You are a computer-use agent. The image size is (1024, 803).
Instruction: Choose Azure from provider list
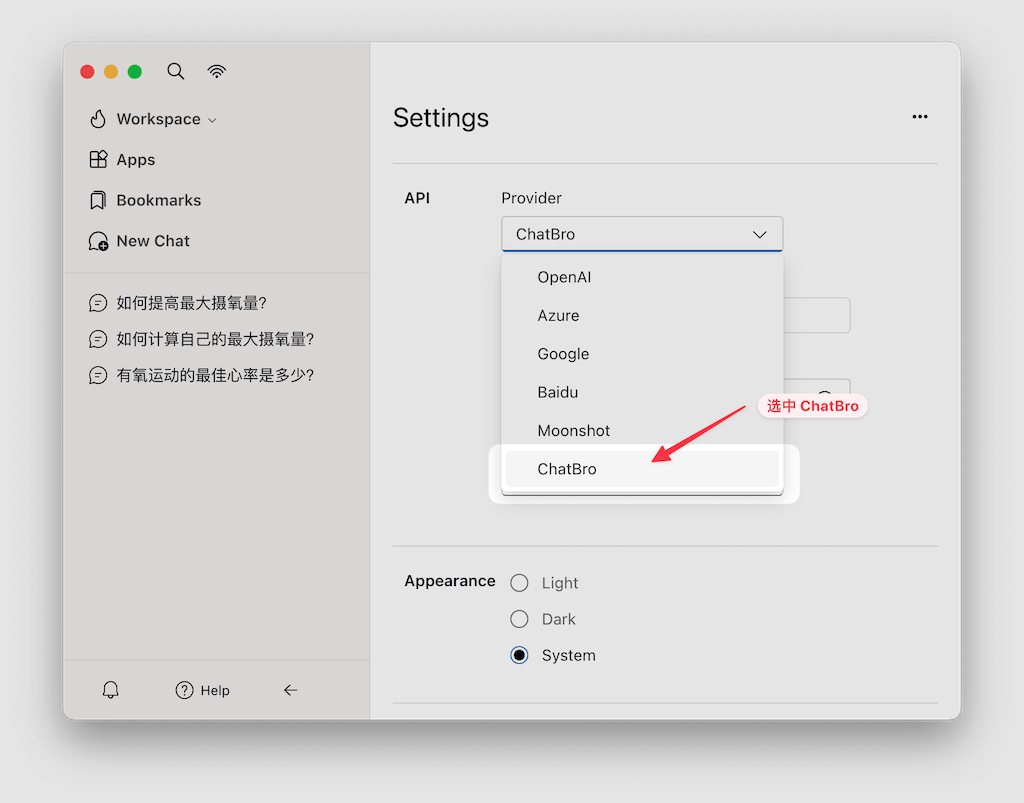coord(642,315)
